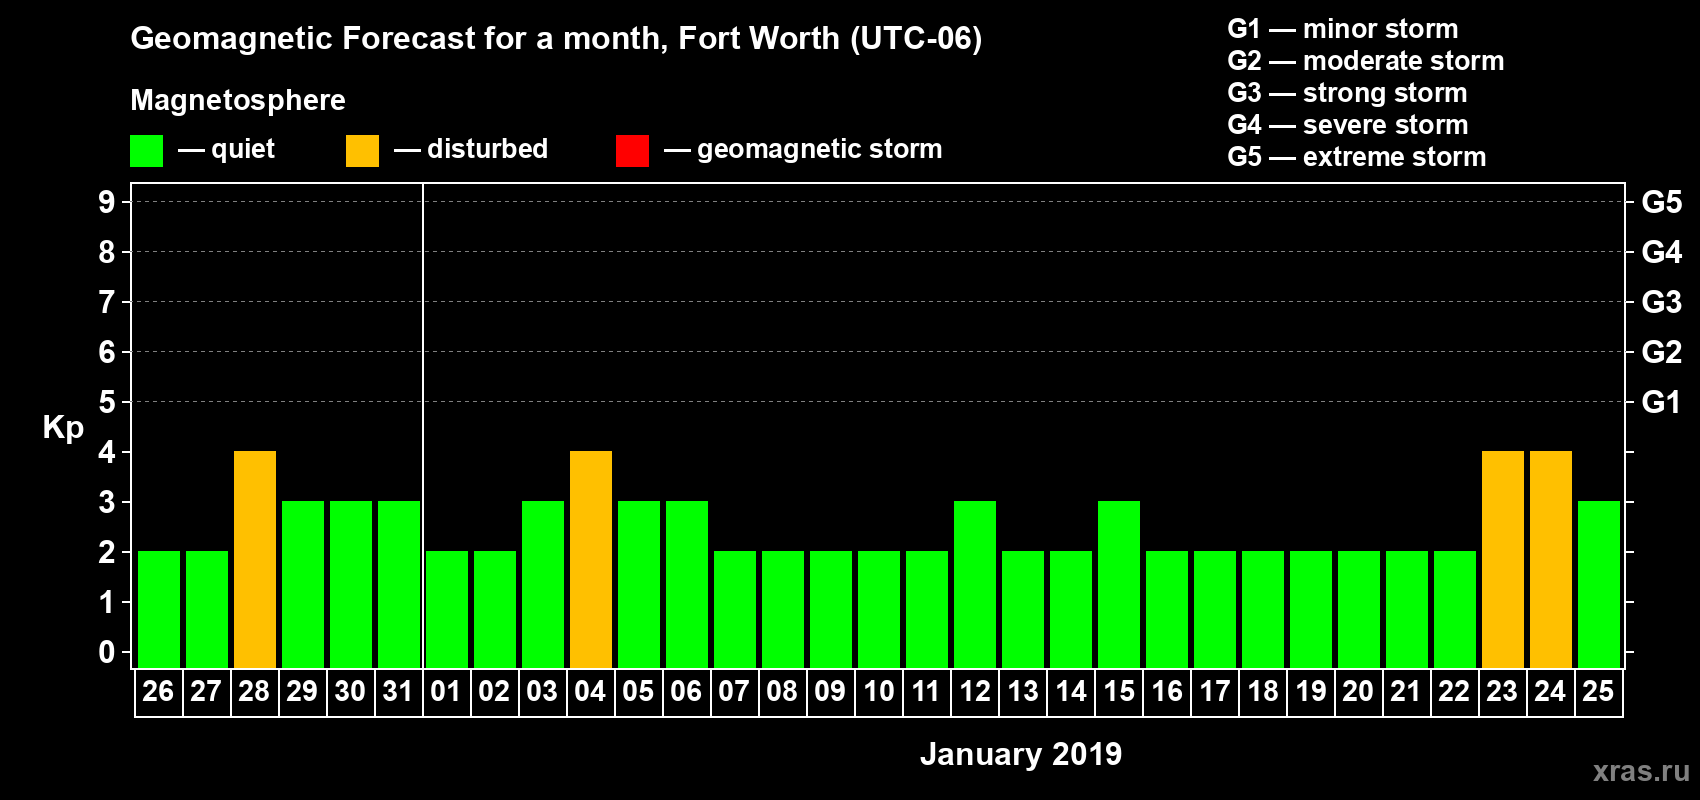Viewport: 1700px width, 800px height.
Task: Click date label 16 on the x-axis
Action: point(1166,692)
